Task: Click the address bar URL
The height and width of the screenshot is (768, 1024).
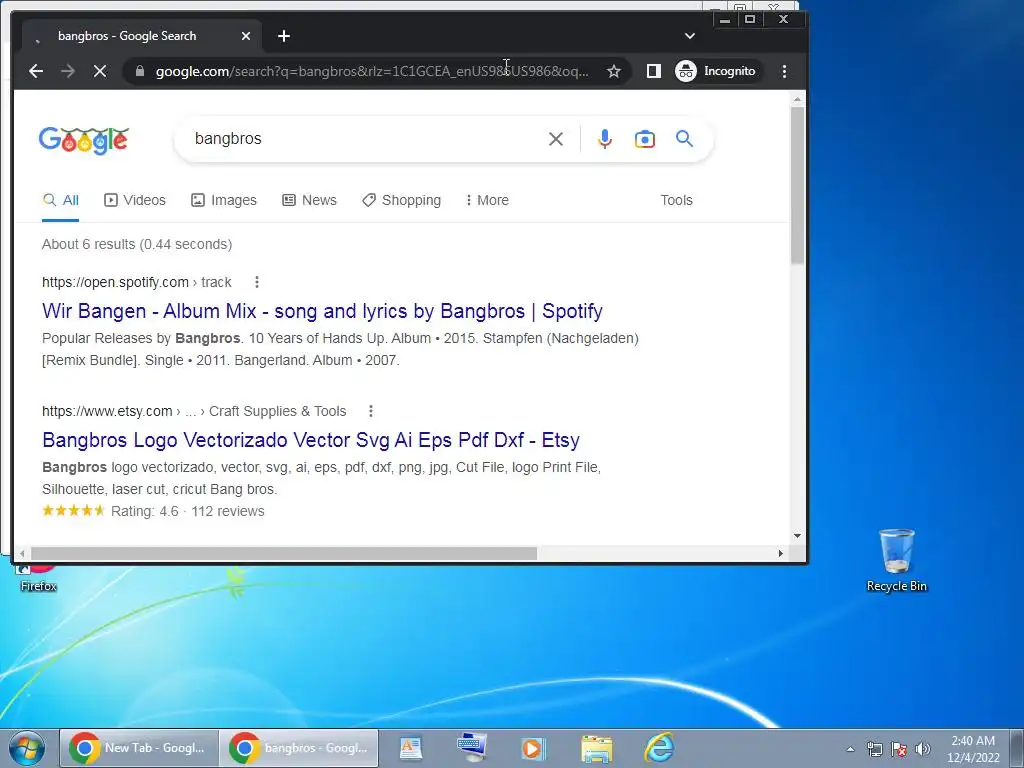Action: point(372,71)
